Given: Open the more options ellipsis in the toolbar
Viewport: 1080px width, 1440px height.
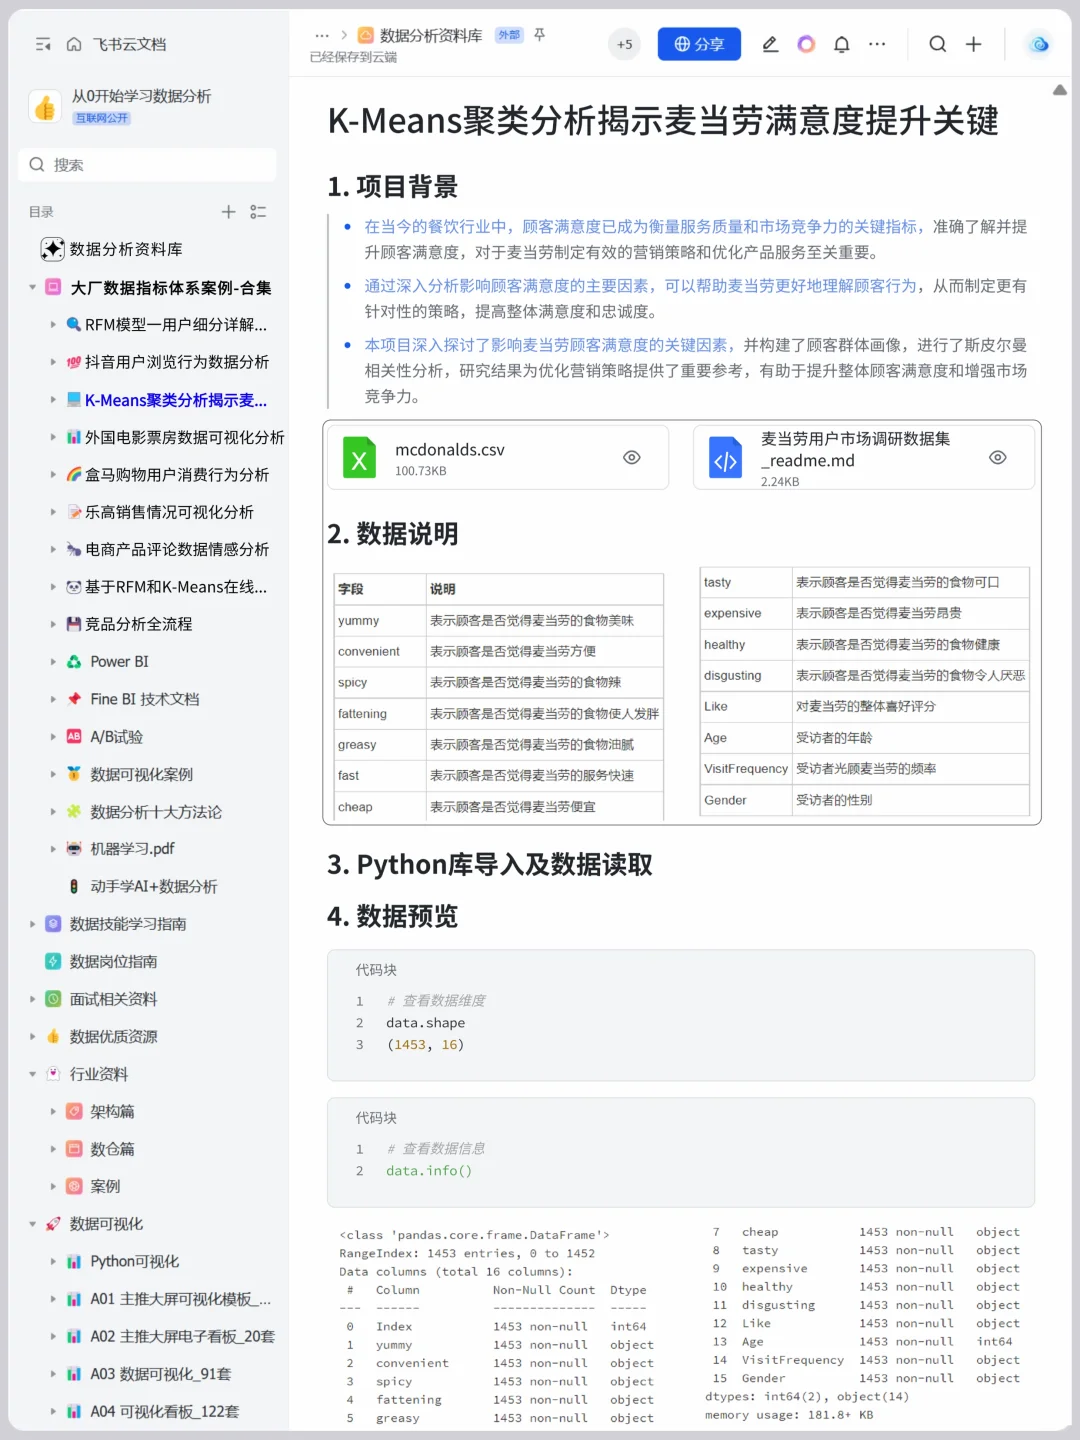Looking at the screenshot, I should click(877, 44).
